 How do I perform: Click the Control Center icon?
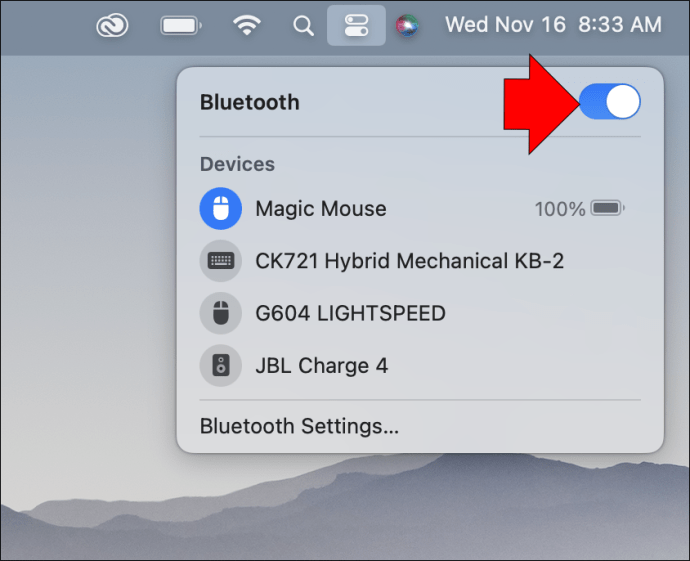(356, 25)
